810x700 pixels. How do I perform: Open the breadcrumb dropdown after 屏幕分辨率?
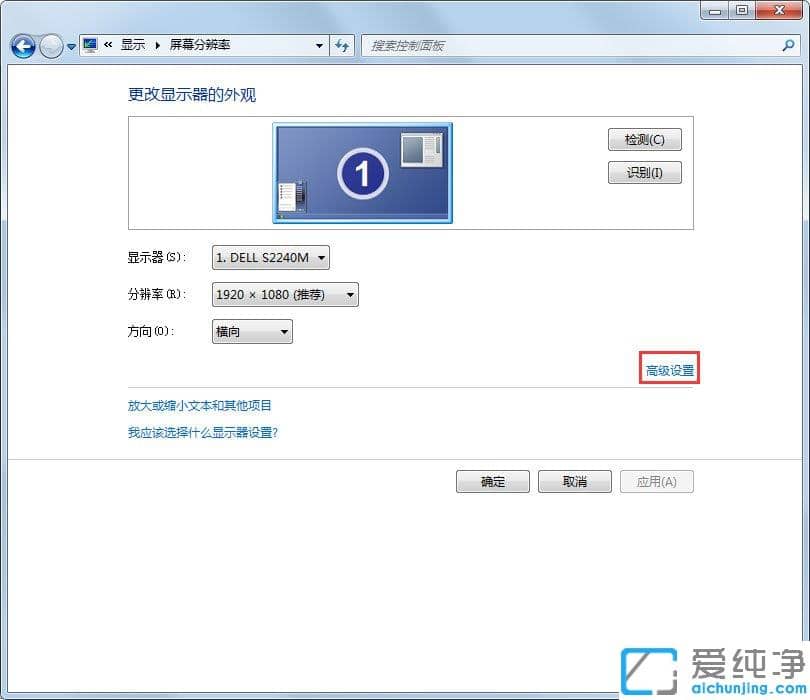318,45
